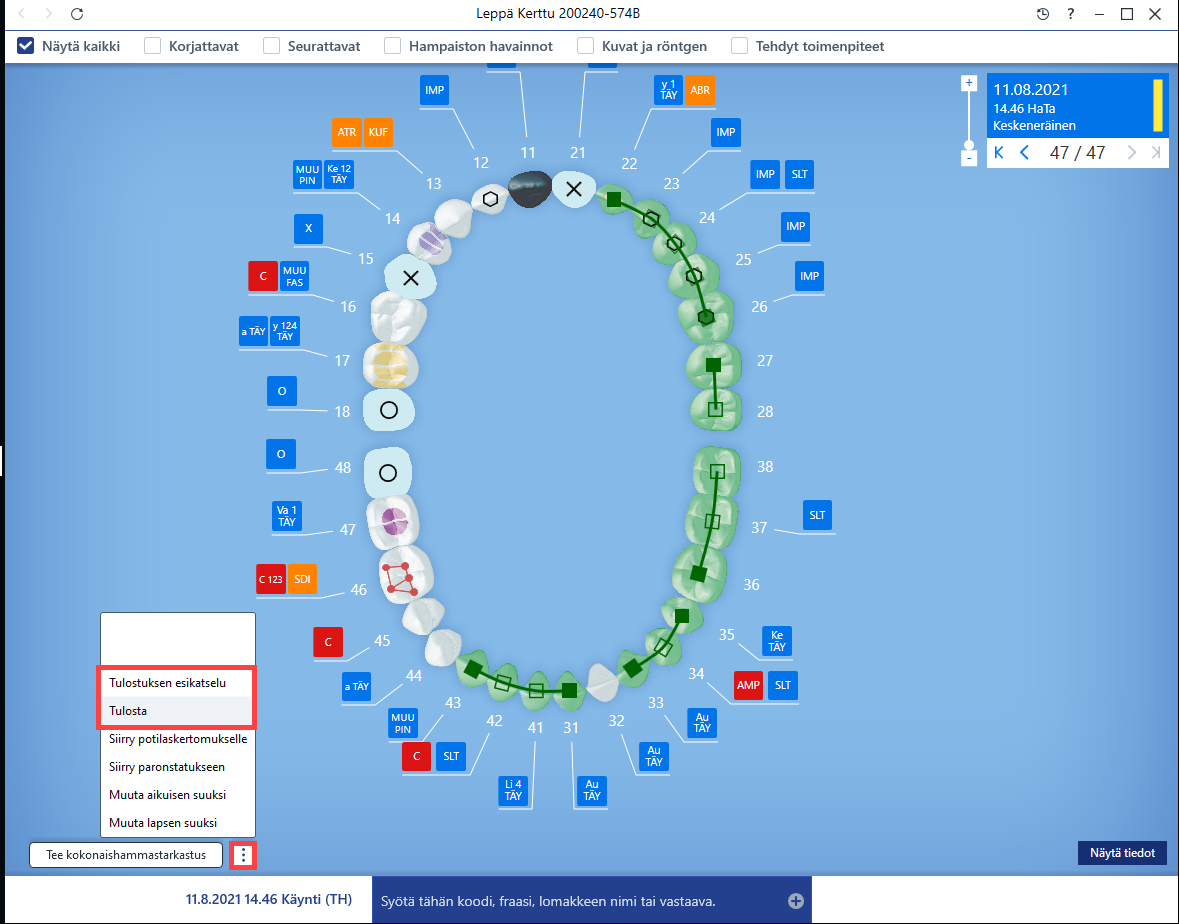Select the SLT tag on tooth 37
The width and height of the screenshot is (1179, 924).
coord(817,516)
